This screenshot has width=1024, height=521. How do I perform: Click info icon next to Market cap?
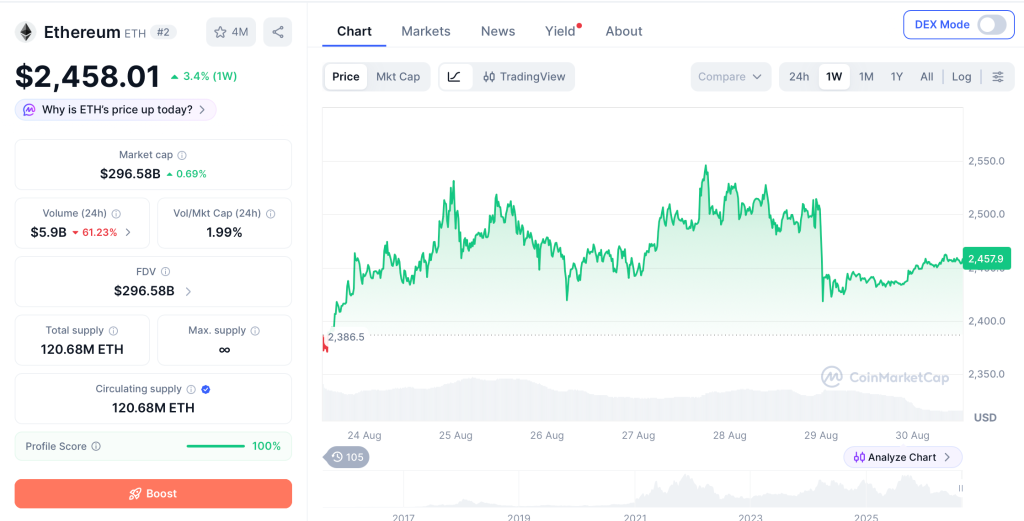[182, 155]
